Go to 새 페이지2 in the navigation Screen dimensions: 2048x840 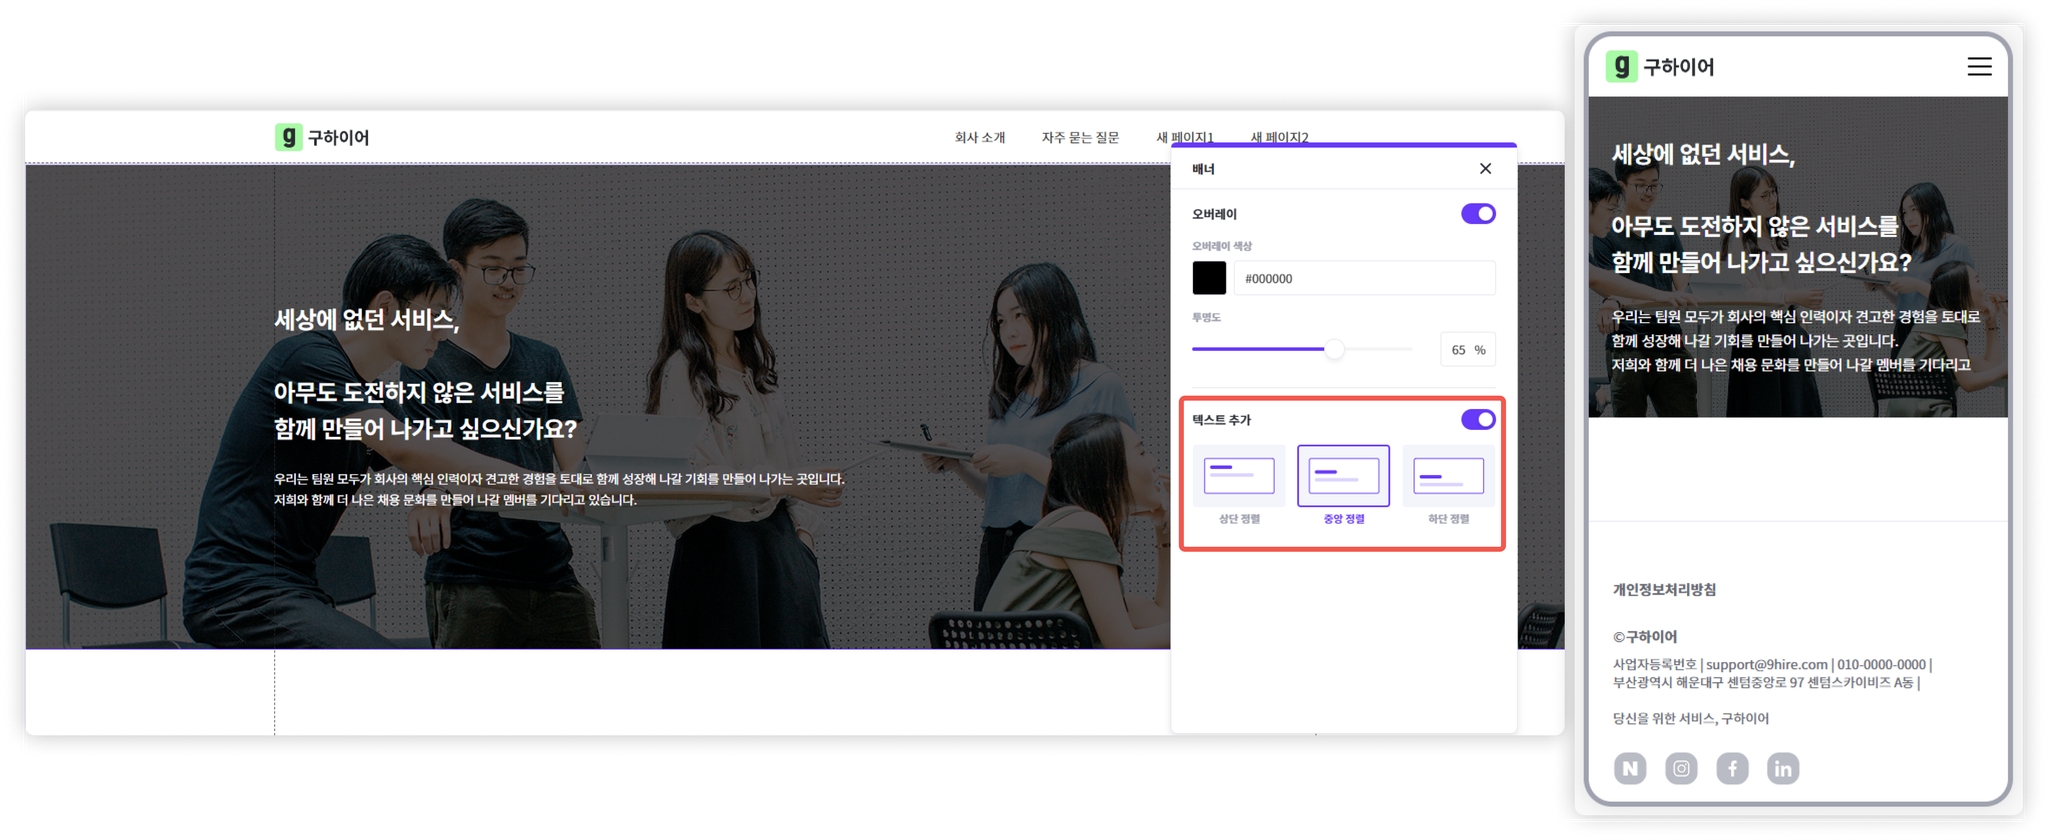point(1279,138)
